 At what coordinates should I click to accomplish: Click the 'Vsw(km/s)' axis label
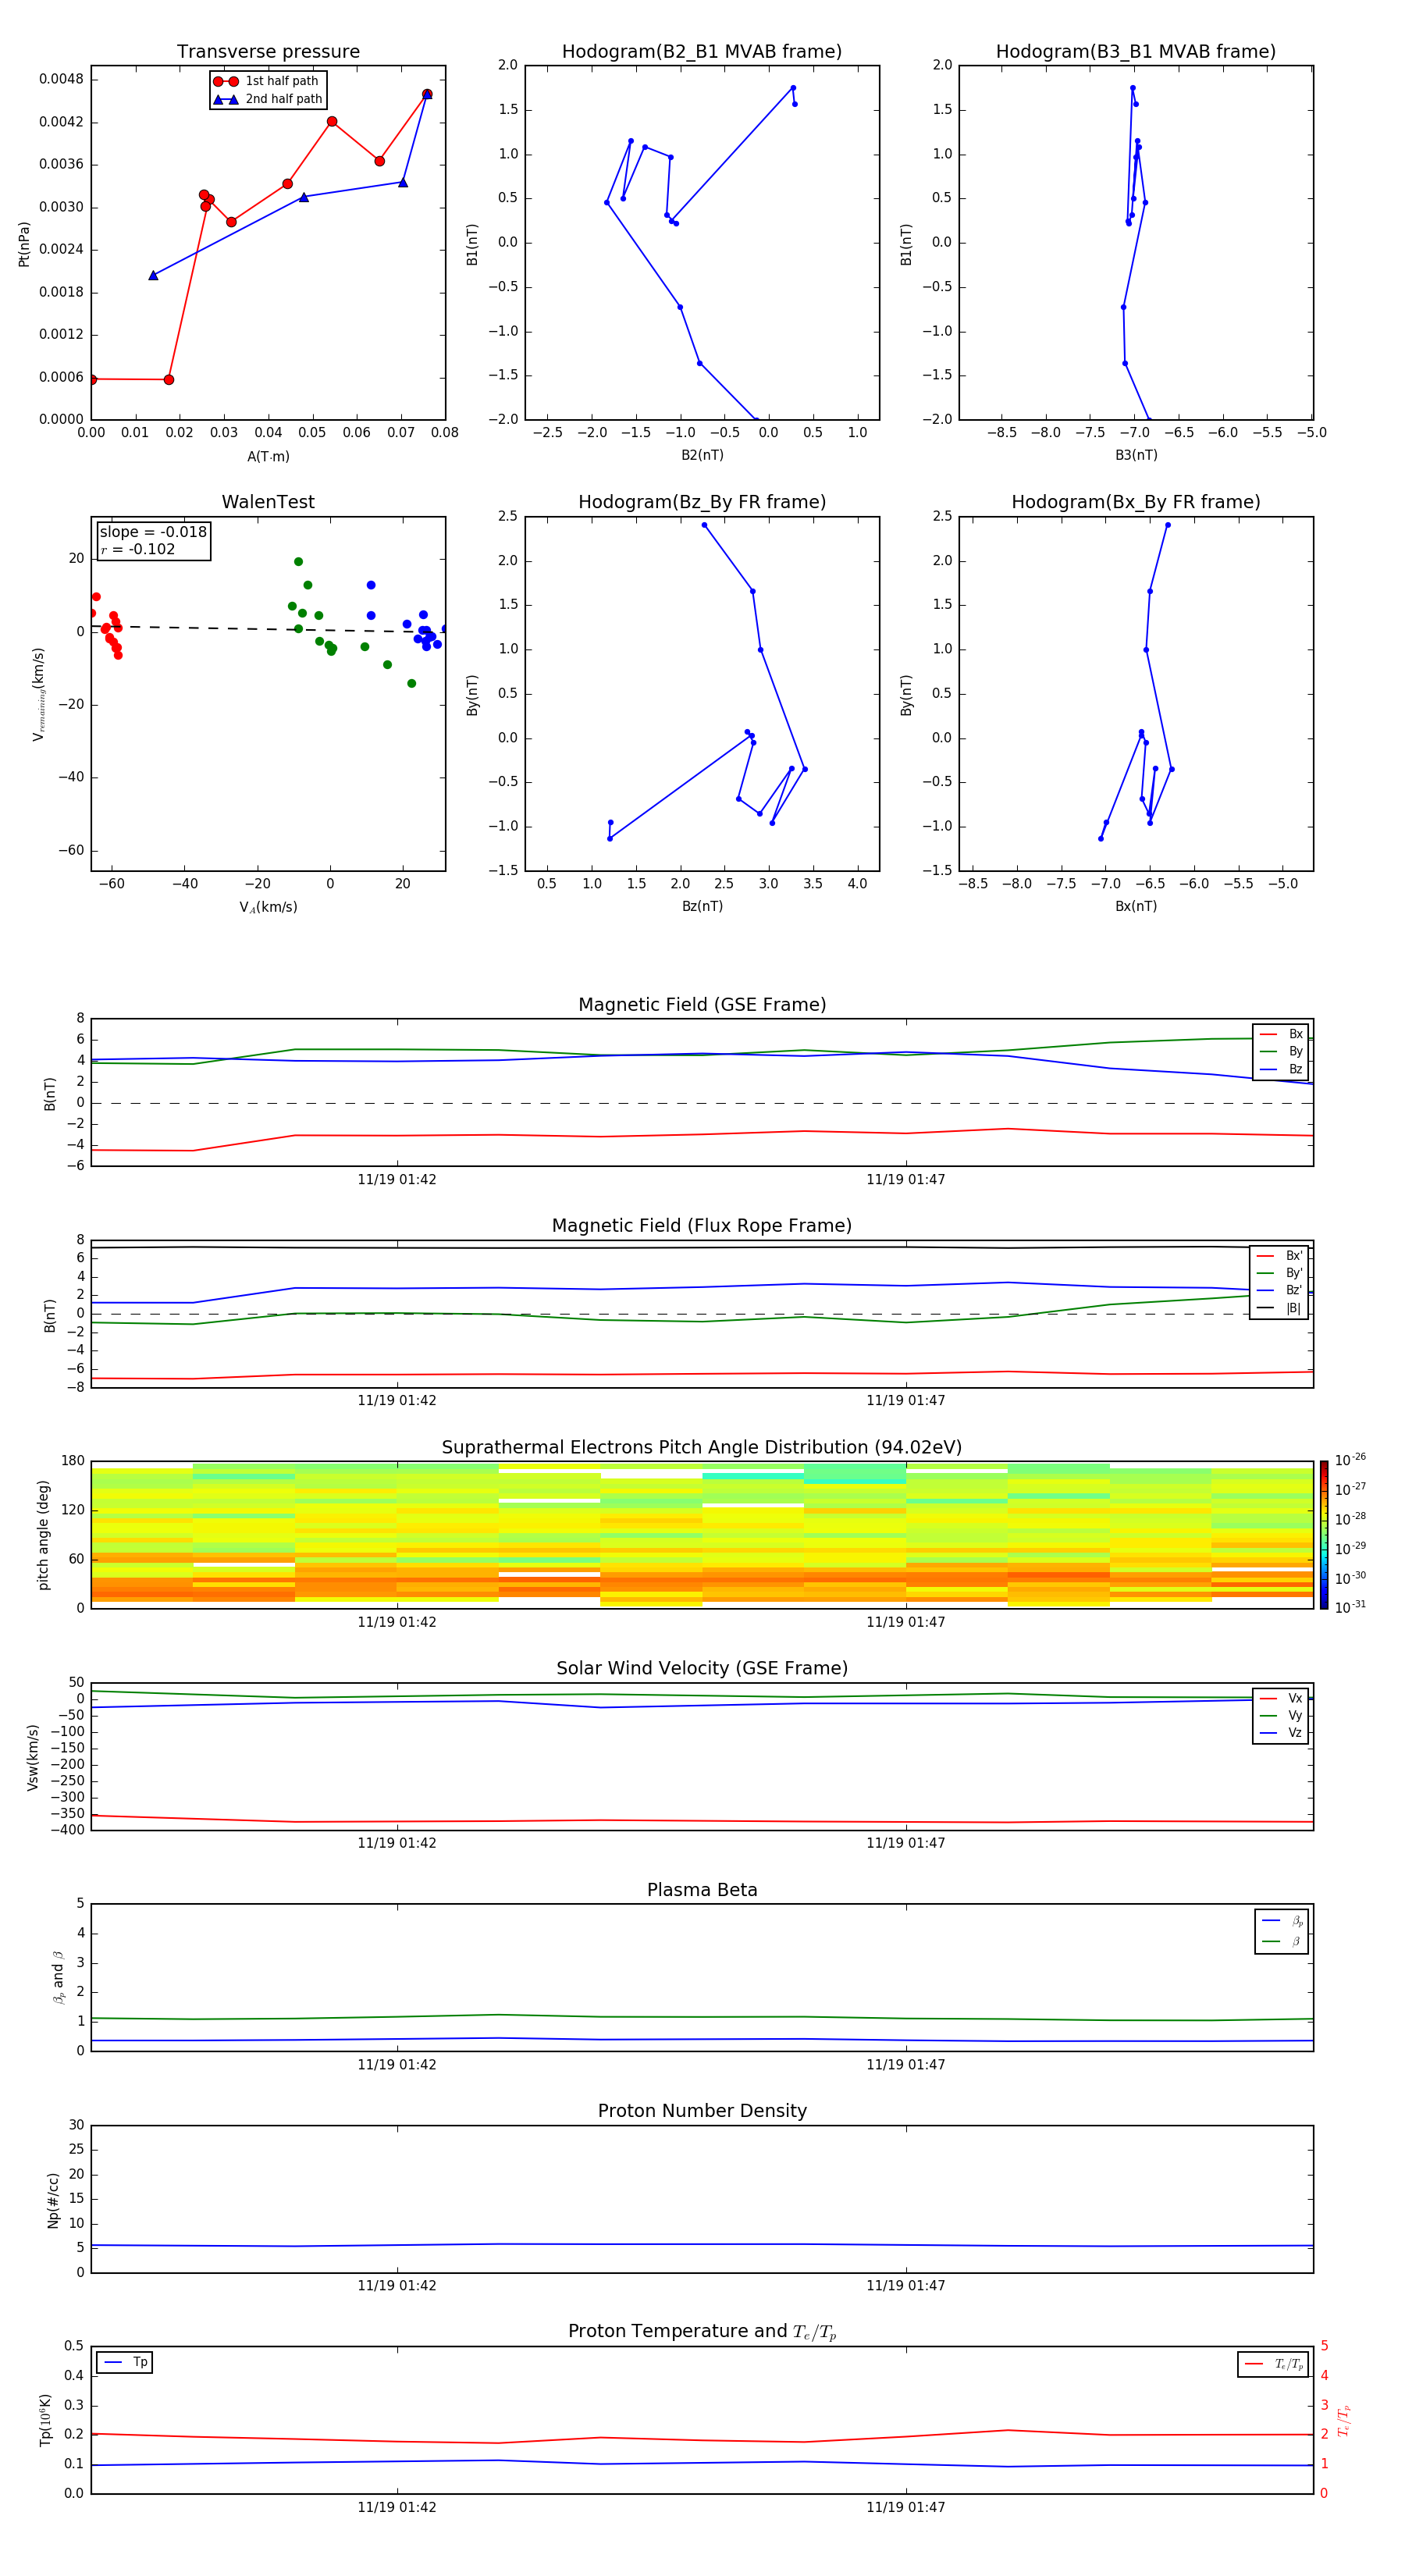(33, 1757)
